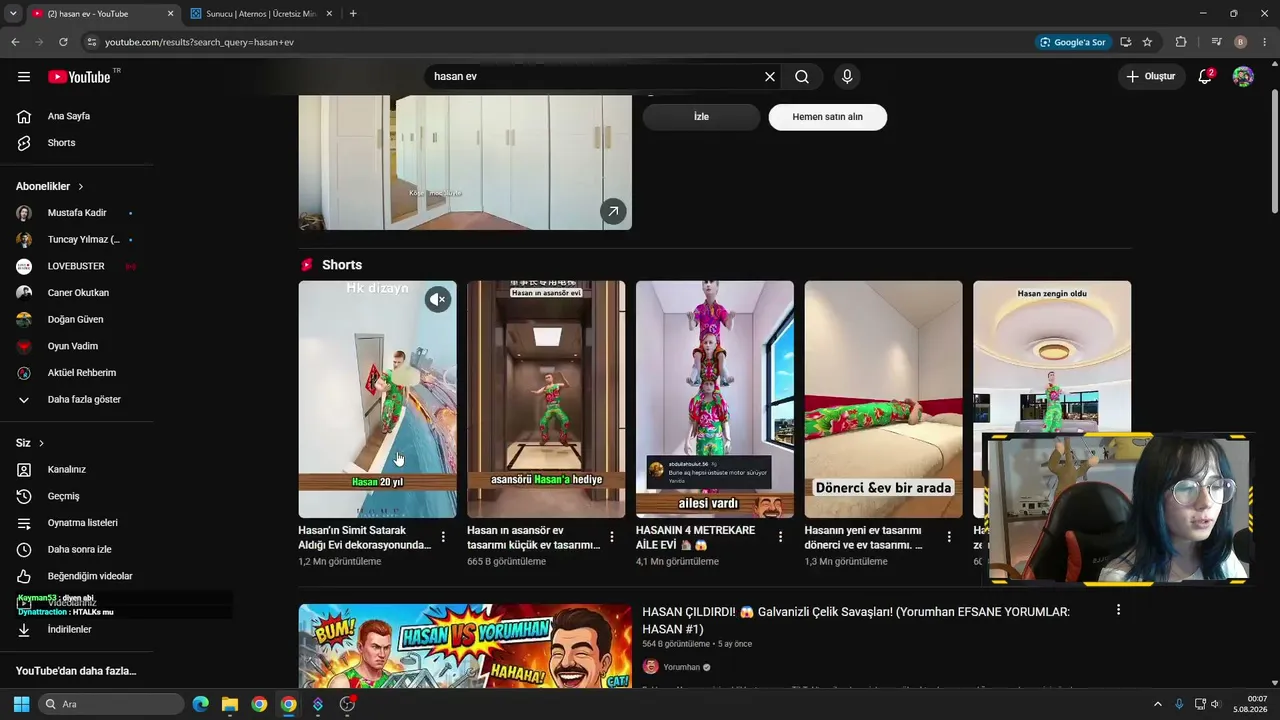The image size is (1280, 720).
Task: Click the Google'a Sor button
Action: (x=1074, y=42)
